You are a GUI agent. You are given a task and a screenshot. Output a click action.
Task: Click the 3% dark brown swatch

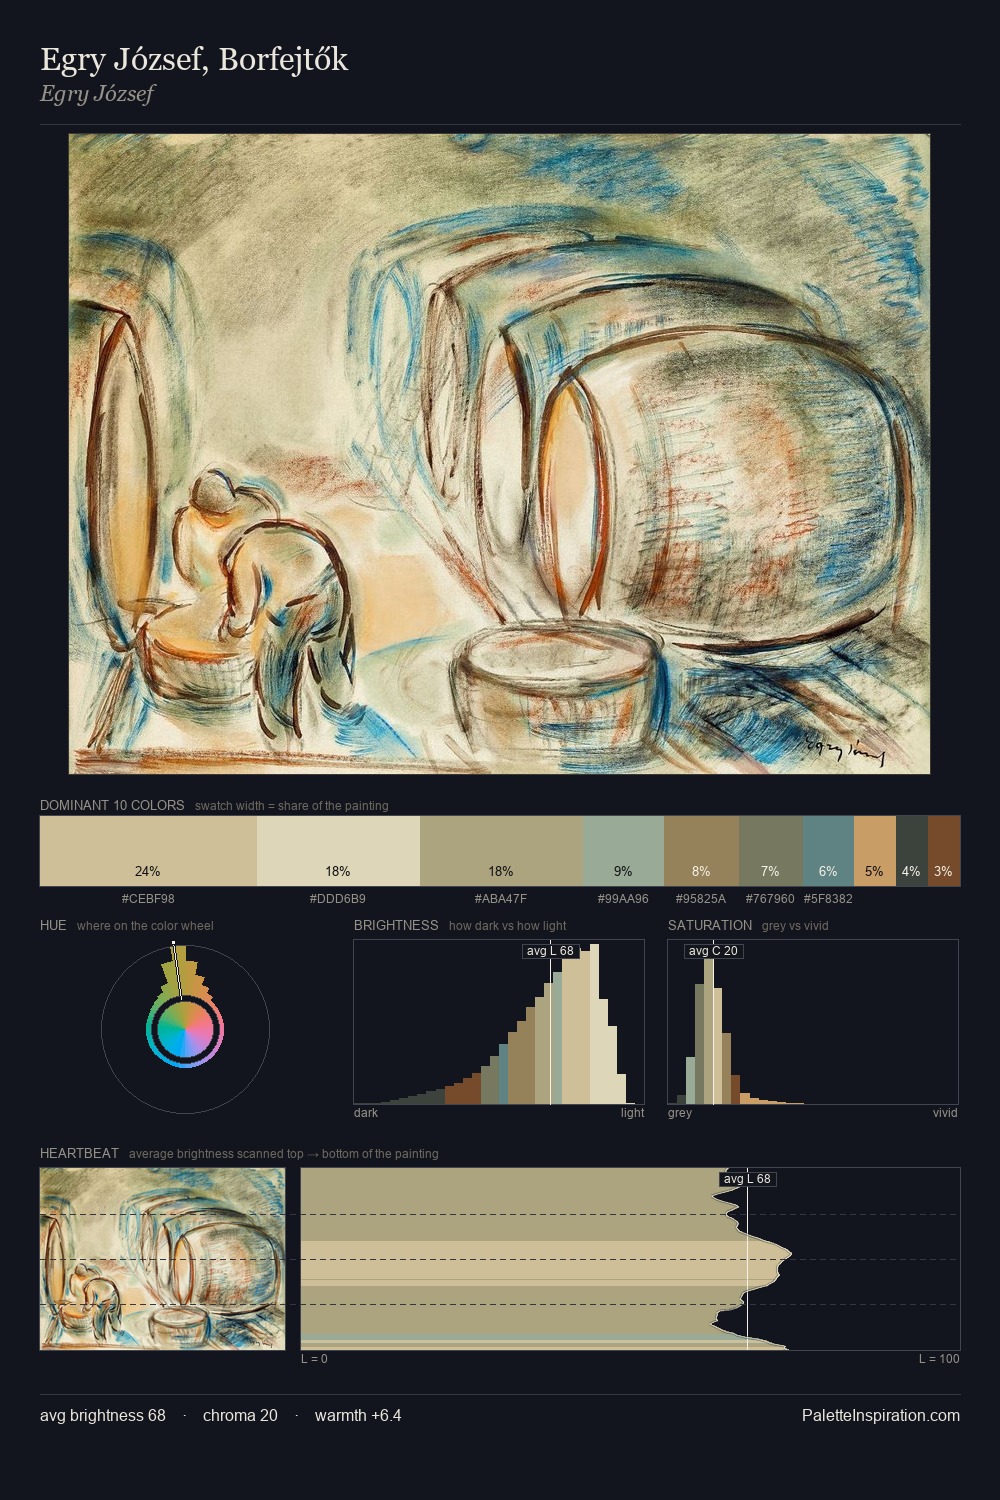click(944, 851)
